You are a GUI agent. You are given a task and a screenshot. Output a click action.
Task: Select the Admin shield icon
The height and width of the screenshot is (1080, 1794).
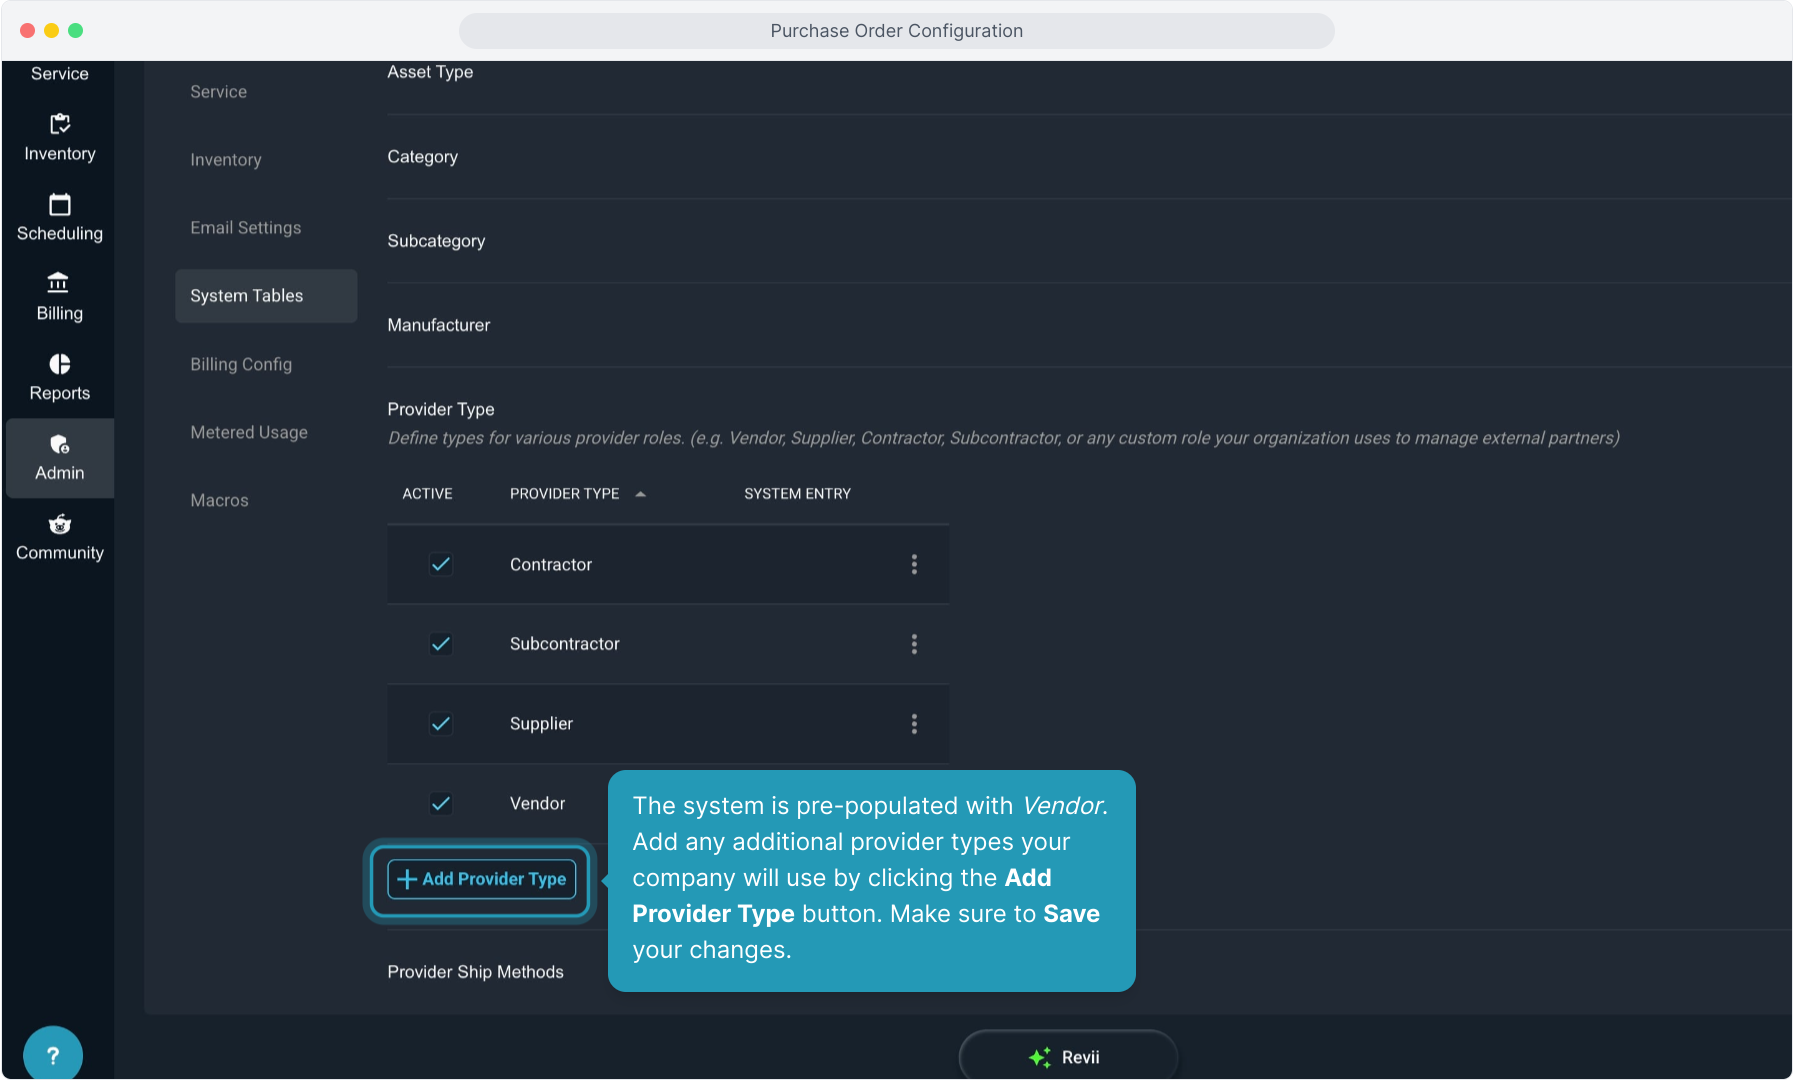pyautogui.click(x=60, y=444)
